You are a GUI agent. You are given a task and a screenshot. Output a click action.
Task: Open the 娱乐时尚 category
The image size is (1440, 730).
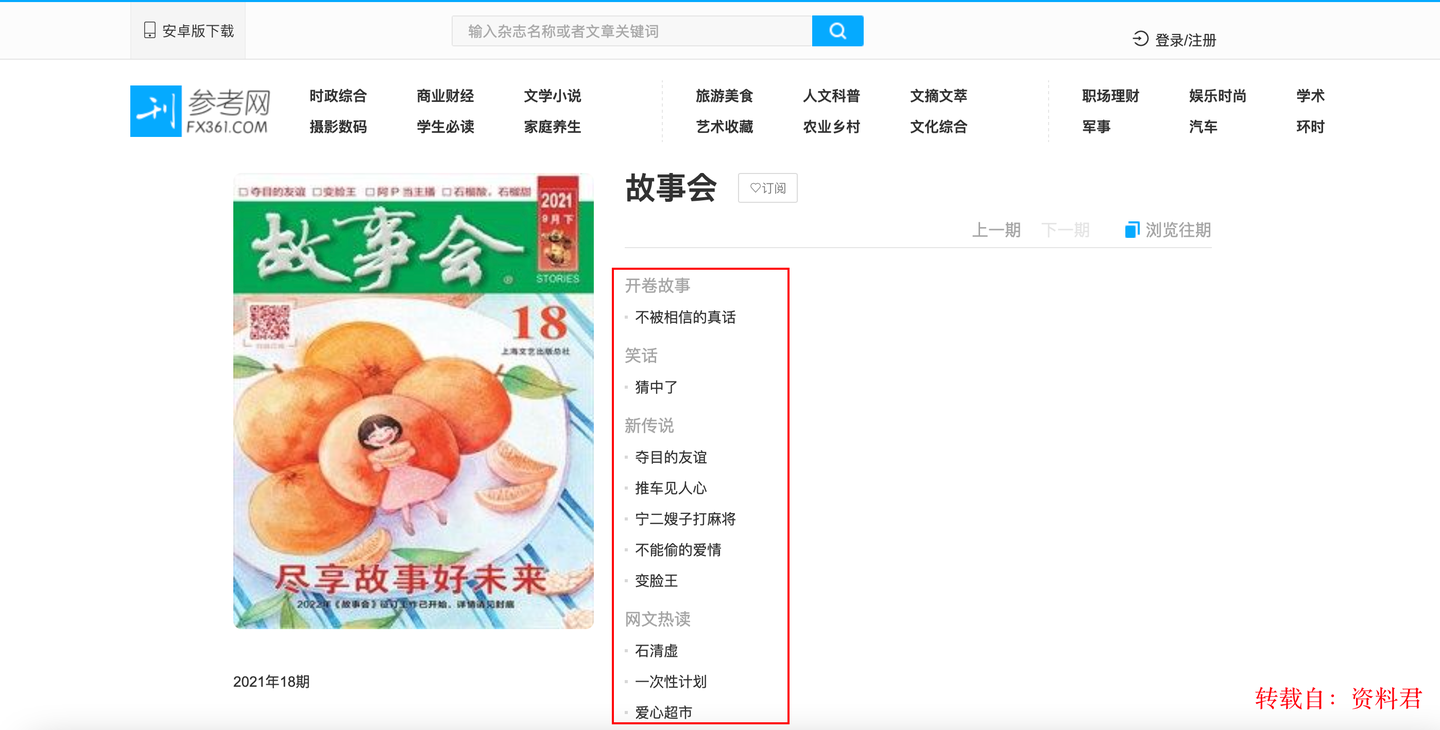pyautogui.click(x=1217, y=96)
